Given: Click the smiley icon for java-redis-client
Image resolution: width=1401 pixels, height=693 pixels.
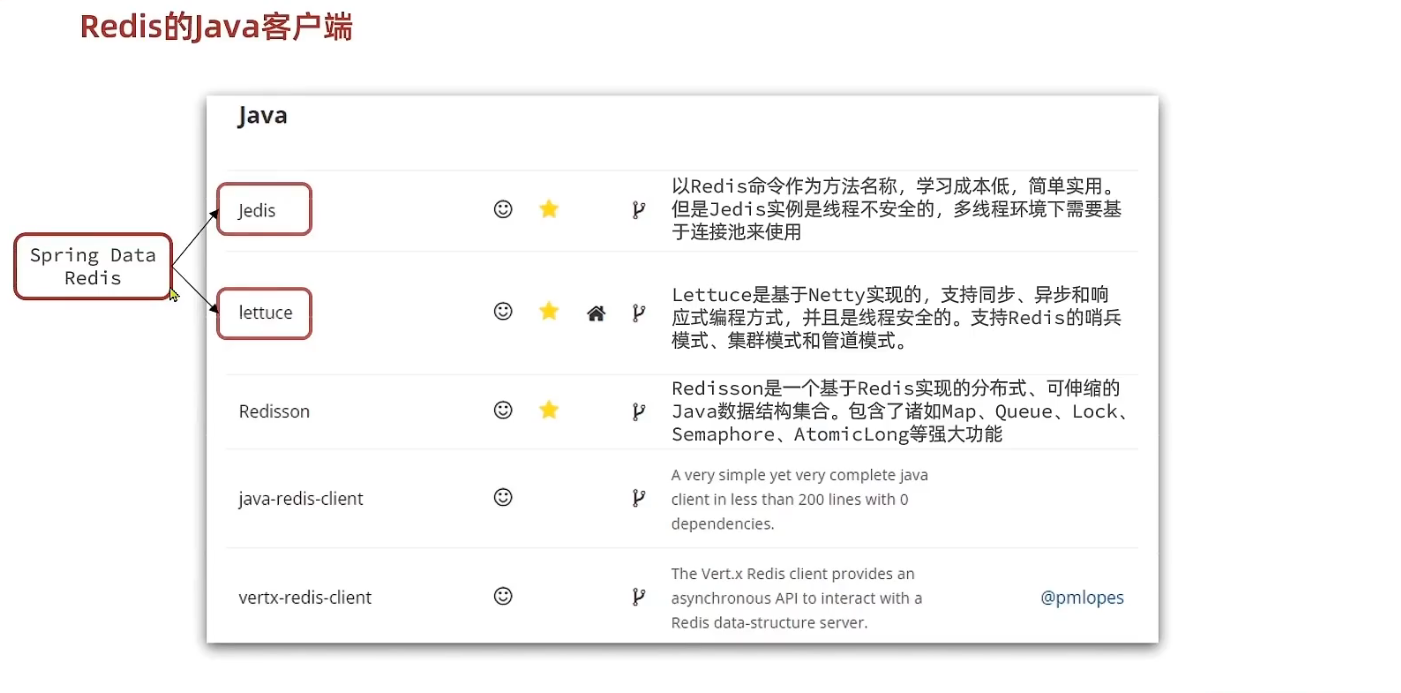Looking at the screenshot, I should tap(503, 497).
